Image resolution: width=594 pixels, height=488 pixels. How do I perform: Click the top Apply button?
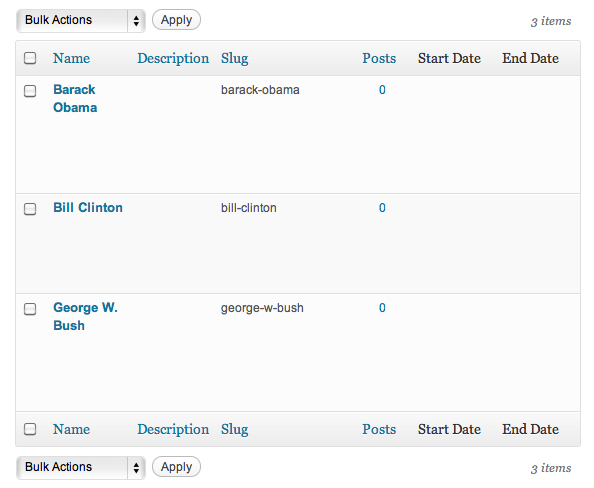[176, 20]
